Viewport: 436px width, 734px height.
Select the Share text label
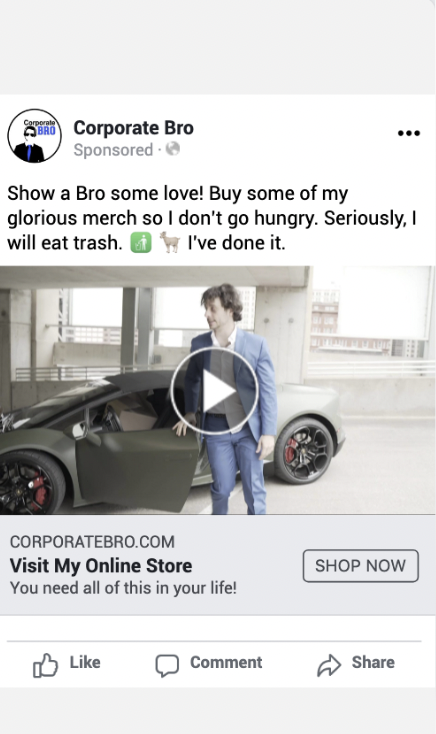pyautogui.click(x=373, y=662)
